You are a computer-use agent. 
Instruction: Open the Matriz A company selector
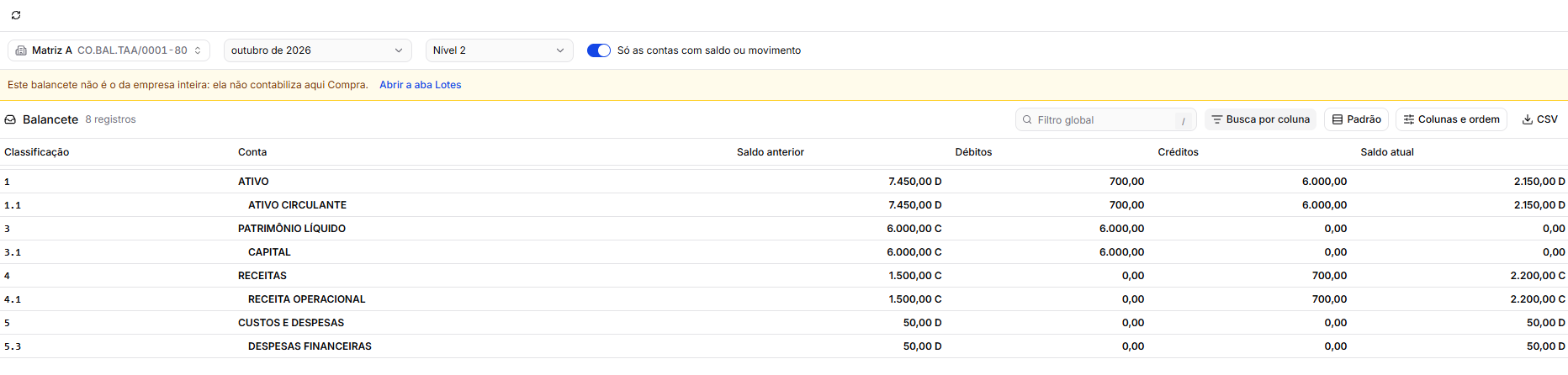(109, 50)
